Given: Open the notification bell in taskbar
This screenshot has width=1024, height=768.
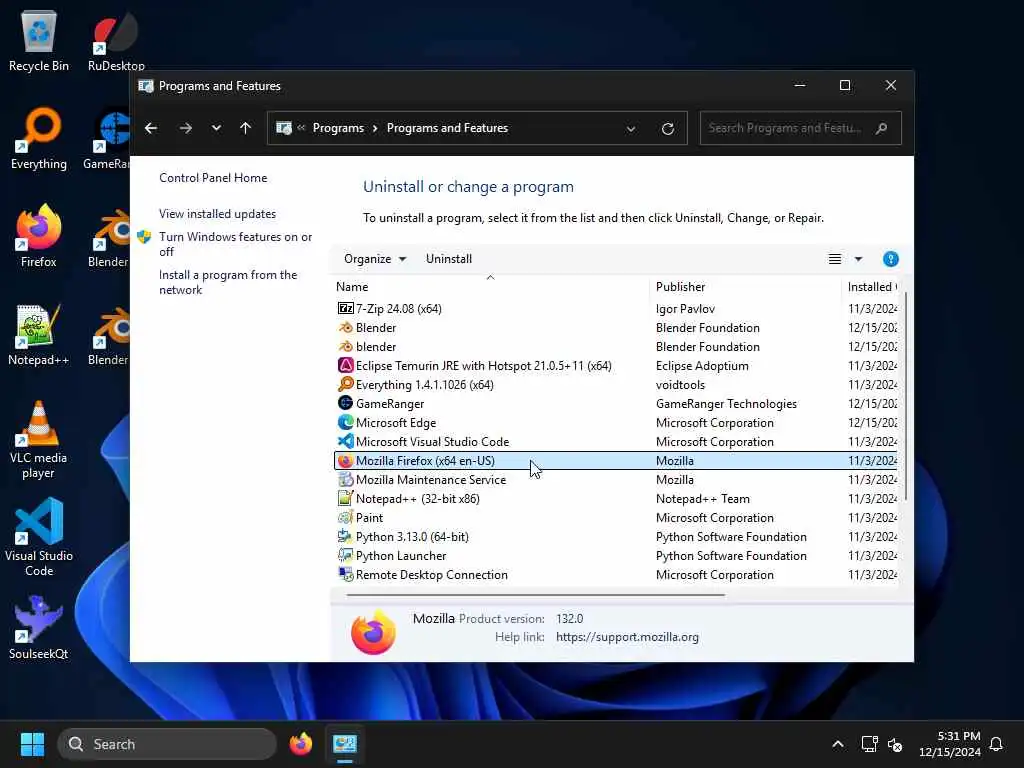Looking at the screenshot, I should coord(997,744).
